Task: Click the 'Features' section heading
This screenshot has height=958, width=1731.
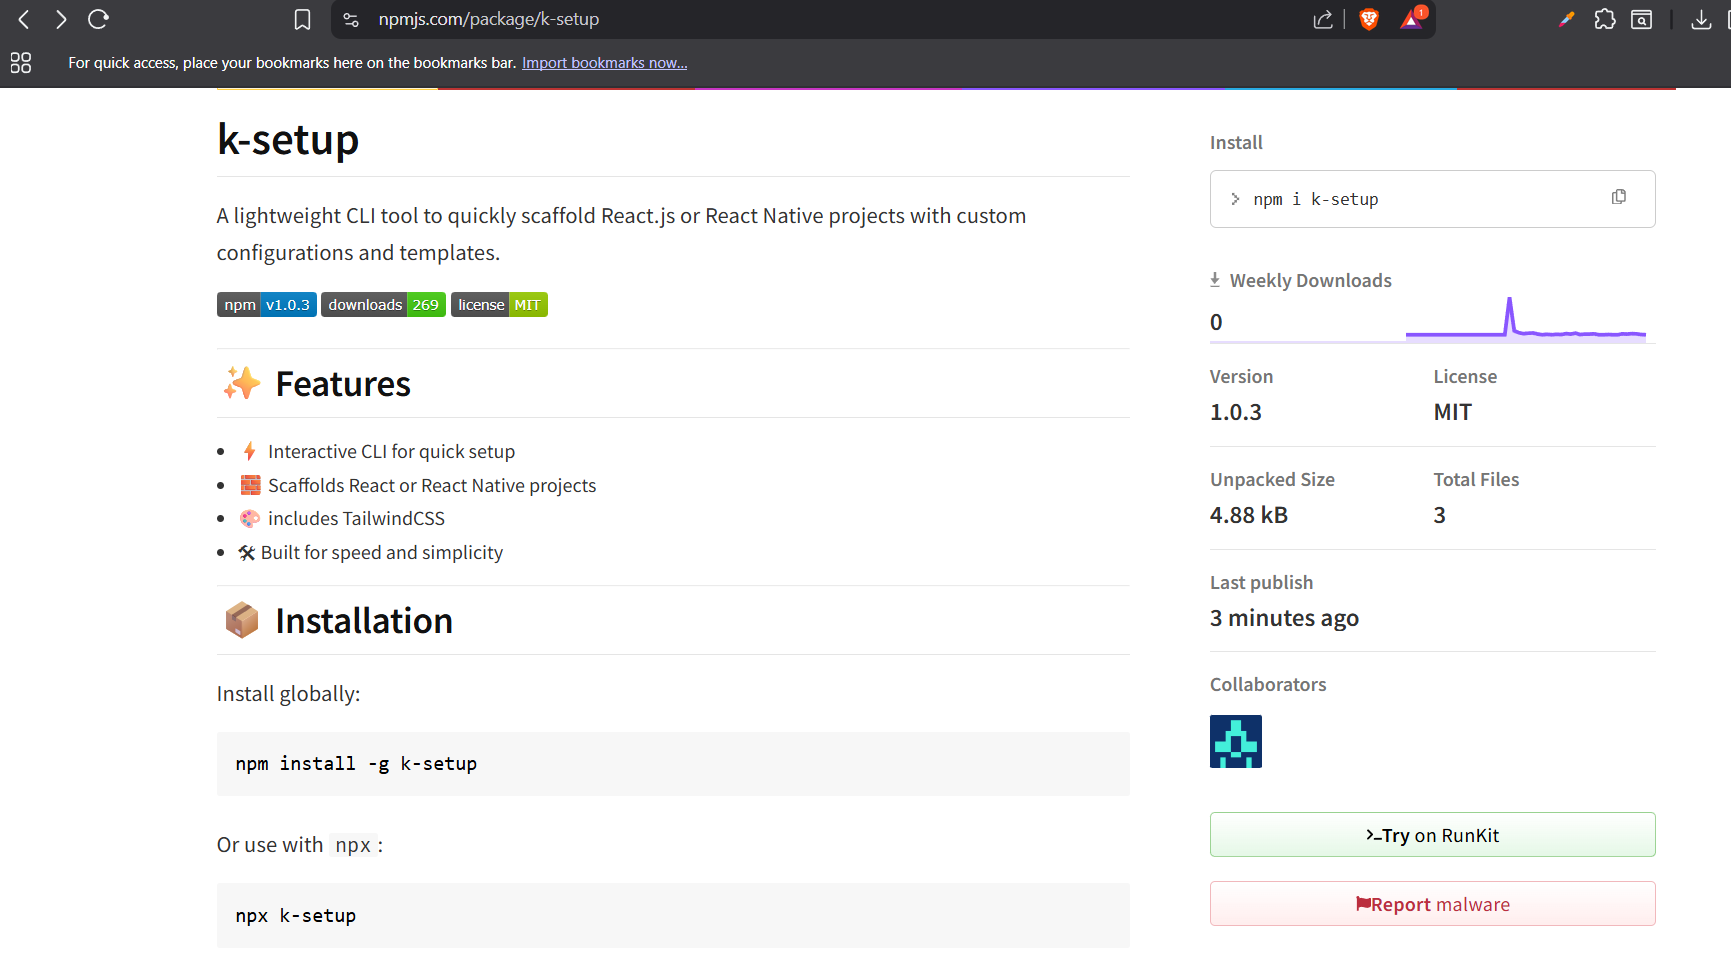Action: click(x=343, y=384)
